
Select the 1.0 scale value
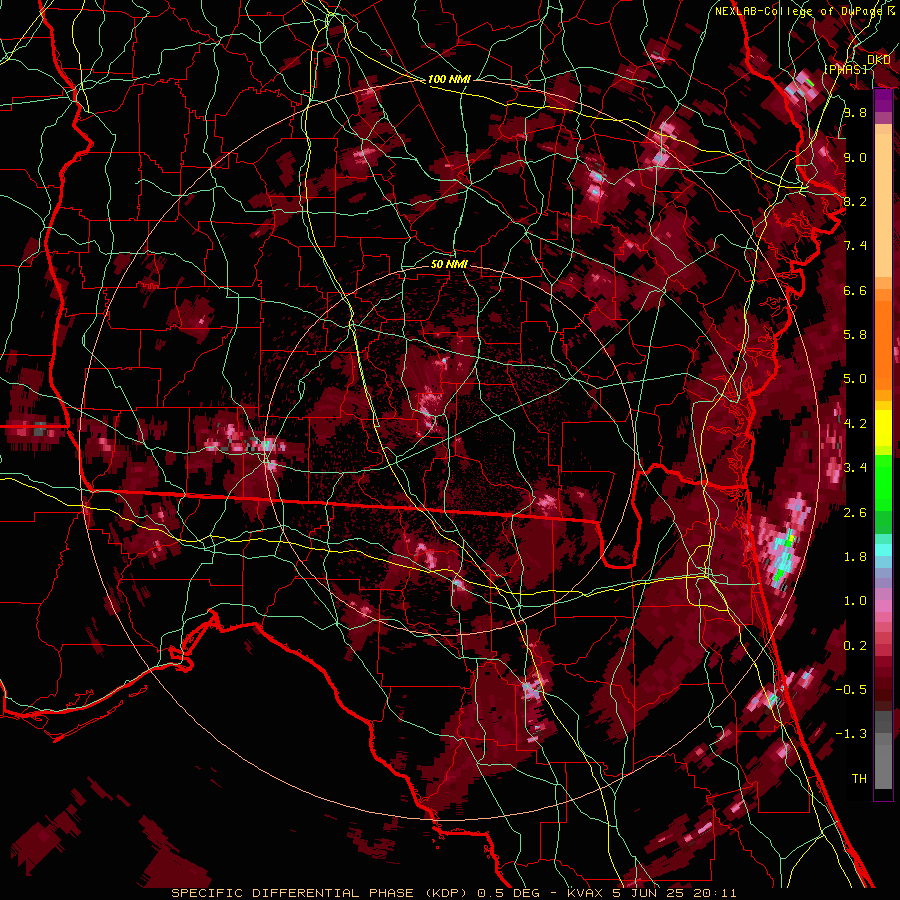pyautogui.click(x=855, y=601)
